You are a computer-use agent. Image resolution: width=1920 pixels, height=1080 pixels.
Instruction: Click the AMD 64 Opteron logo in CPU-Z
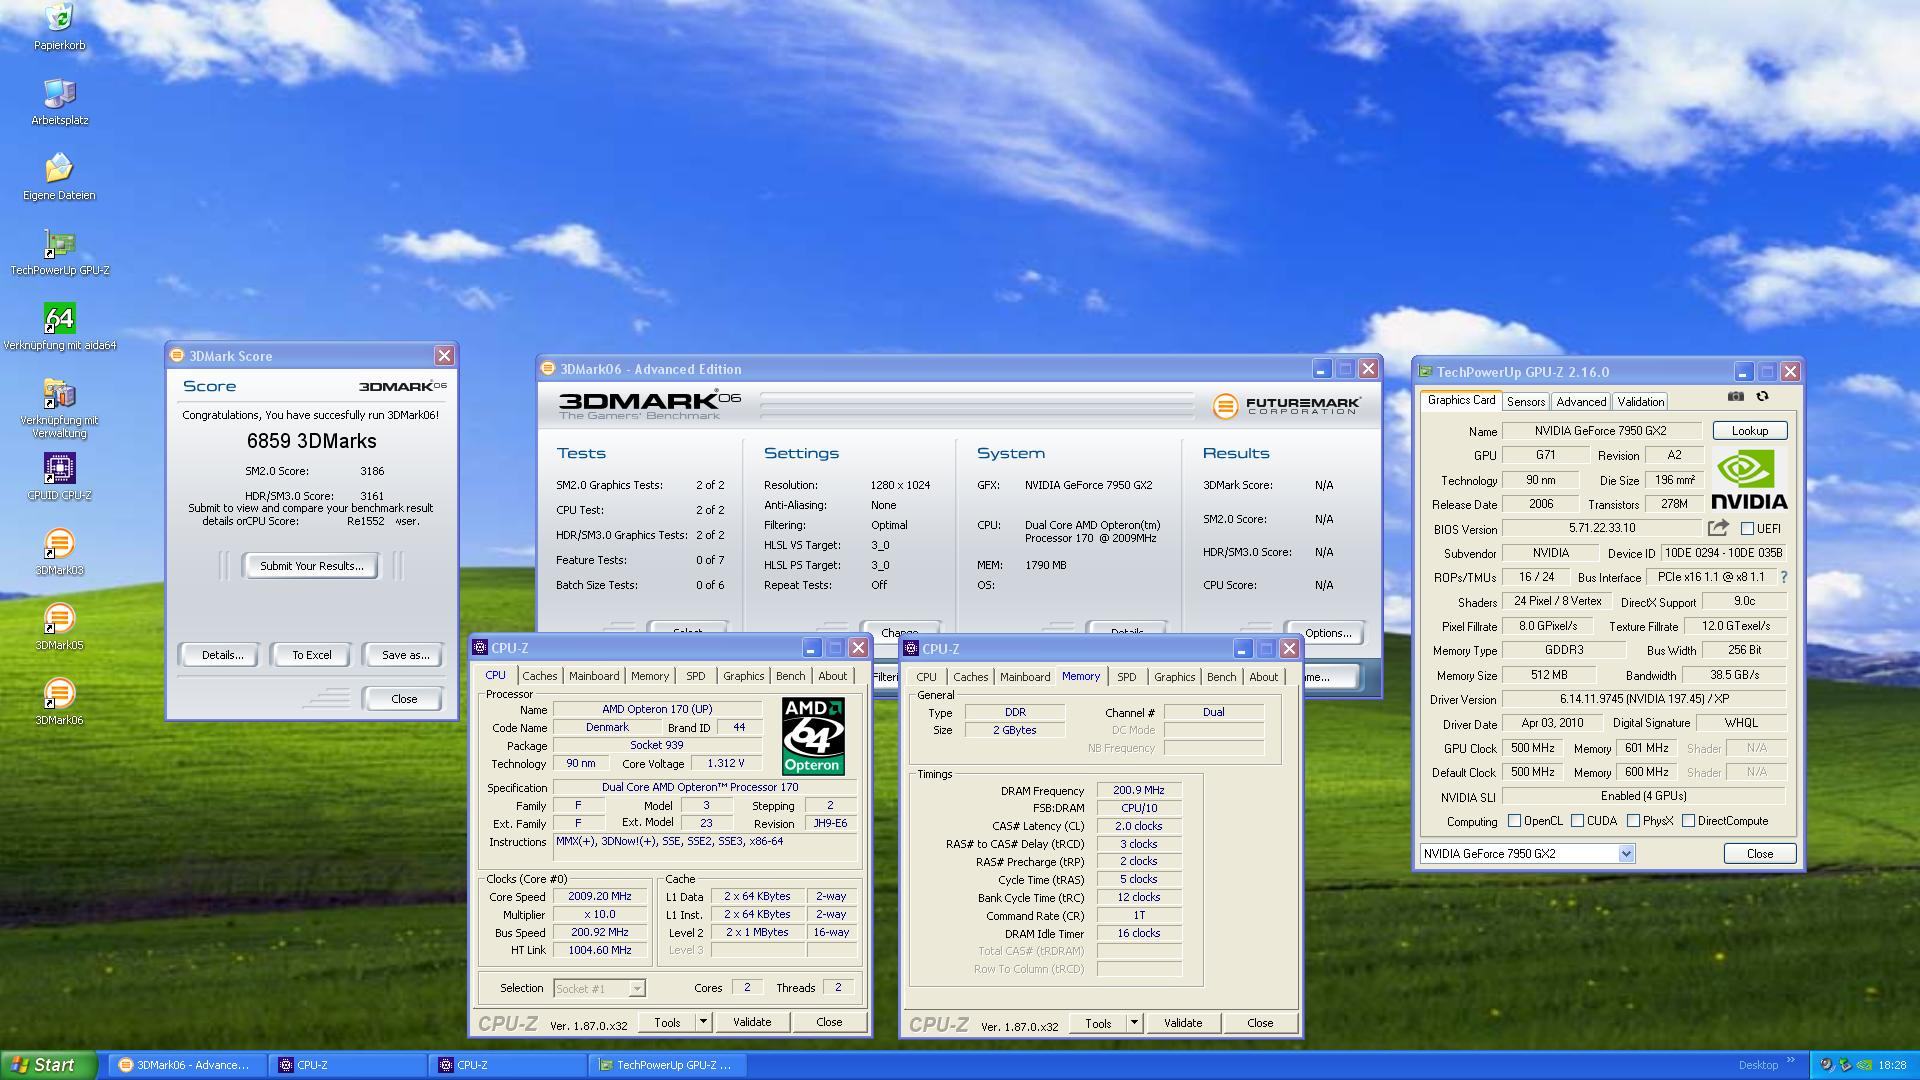pyautogui.click(x=812, y=736)
